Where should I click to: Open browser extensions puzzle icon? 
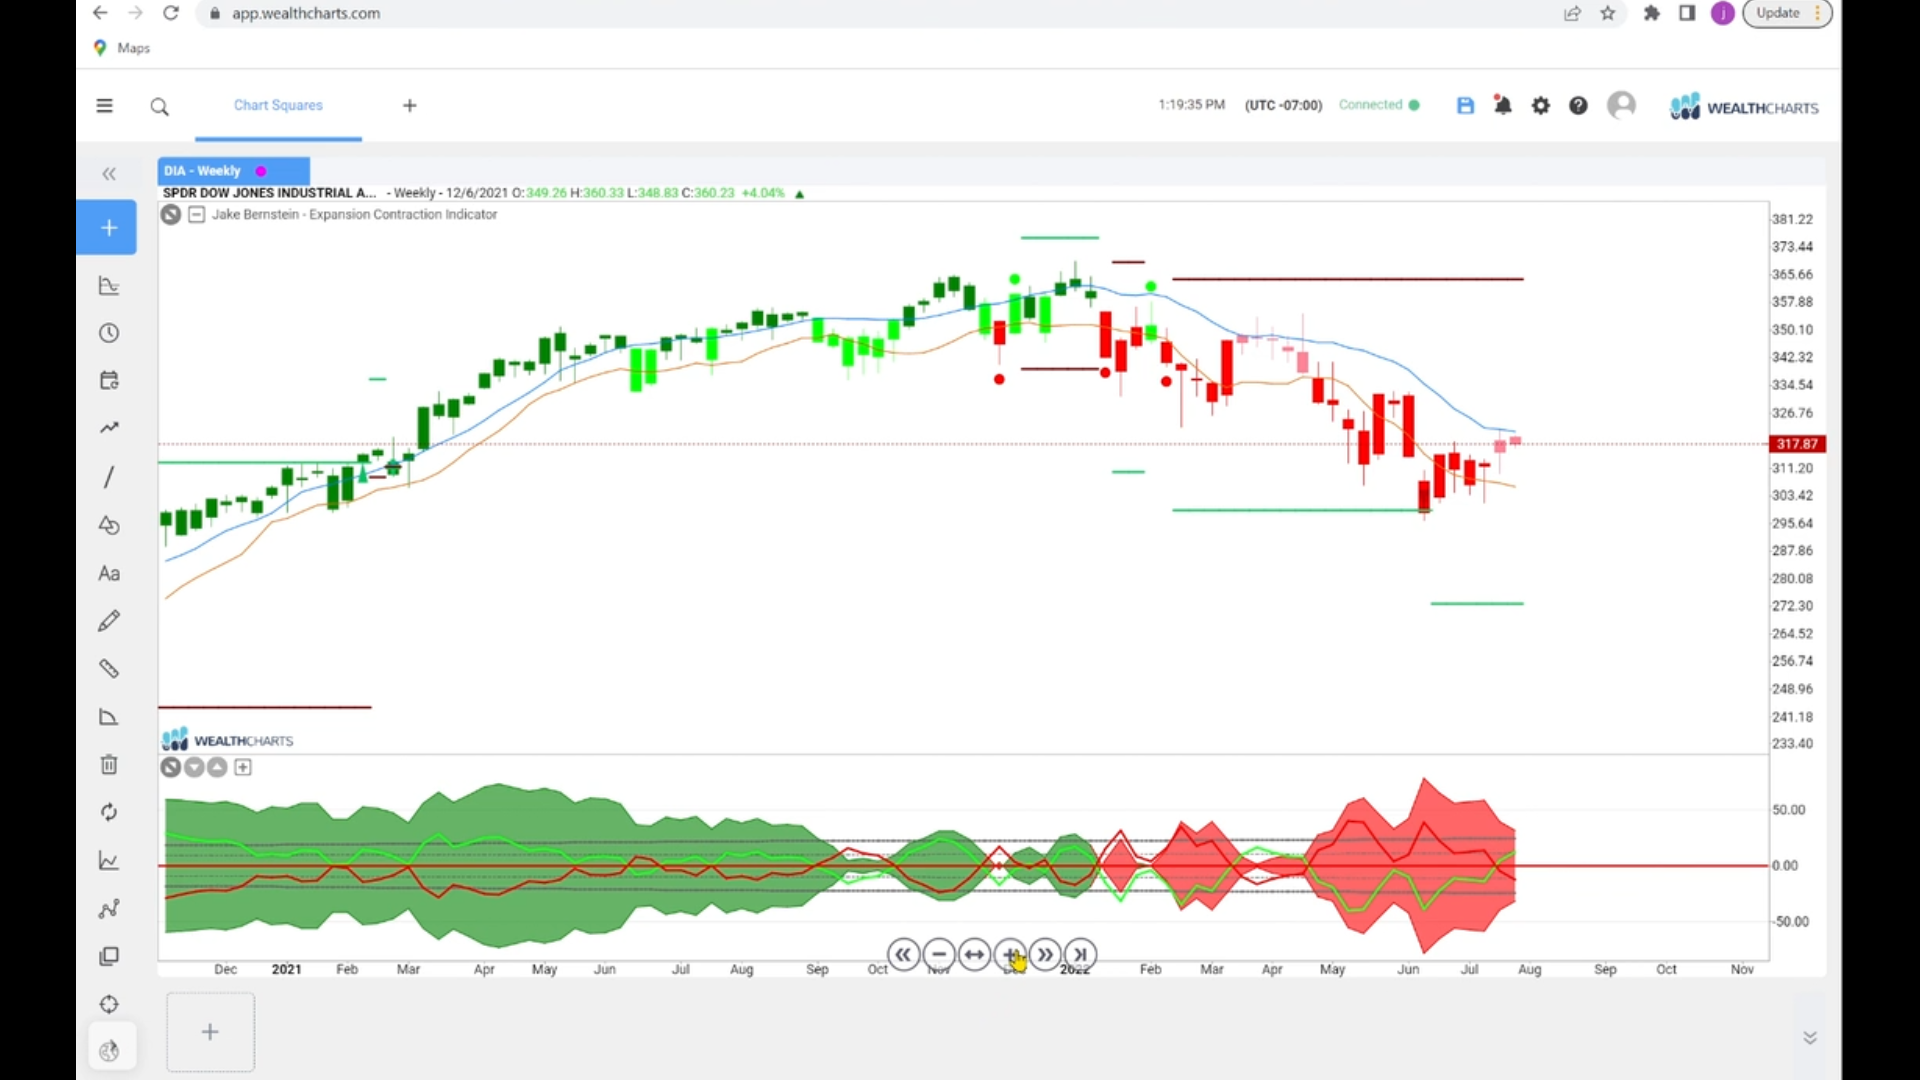[x=1651, y=13]
